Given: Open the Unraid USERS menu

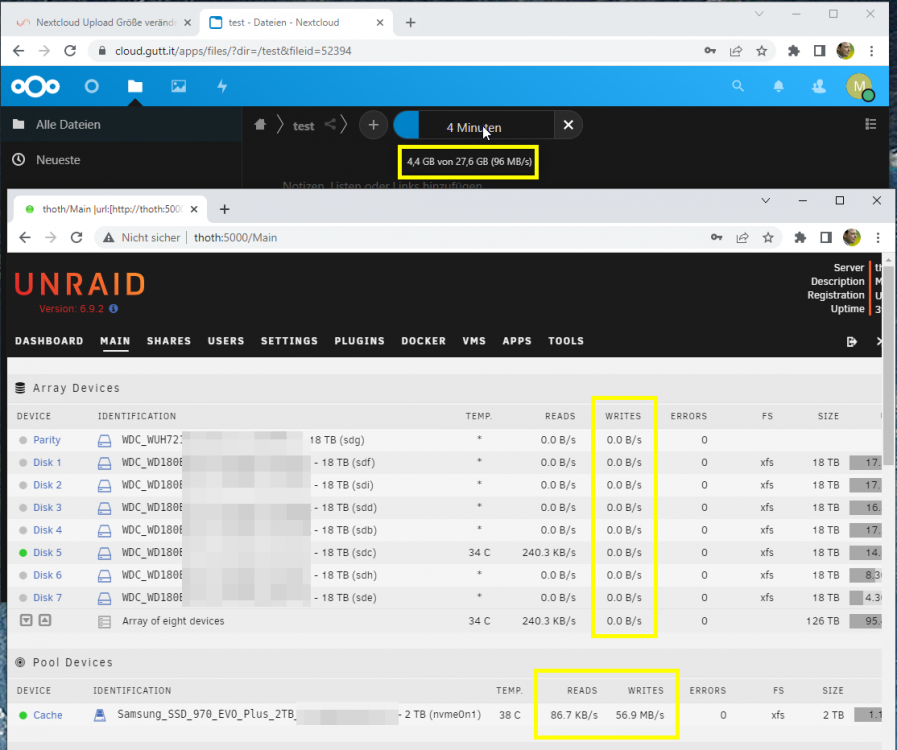Looking at the screenshot, I should 226,341.
